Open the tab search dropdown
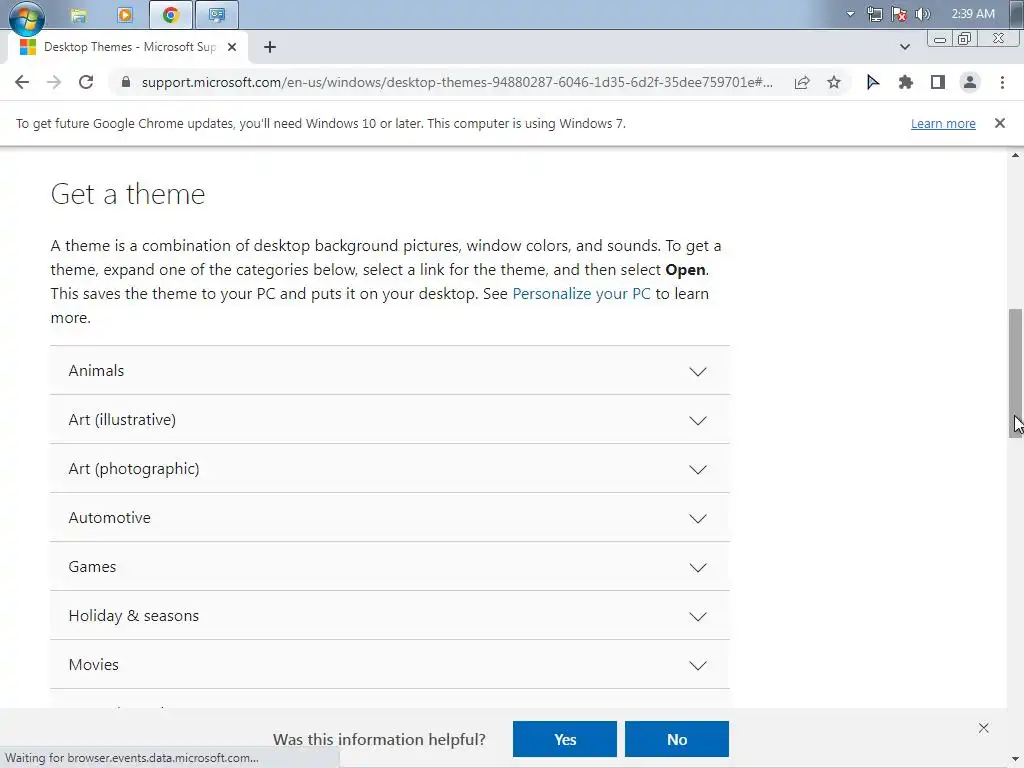 click(x=904, y=47)
